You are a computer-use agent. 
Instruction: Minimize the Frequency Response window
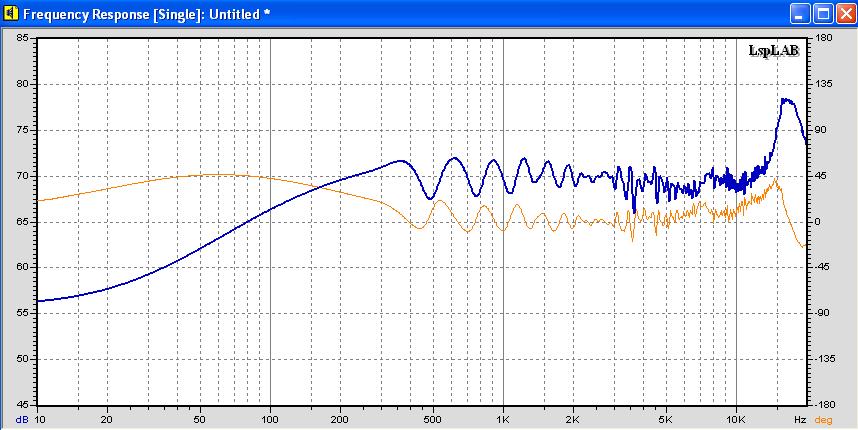click(x=800, y=14)
